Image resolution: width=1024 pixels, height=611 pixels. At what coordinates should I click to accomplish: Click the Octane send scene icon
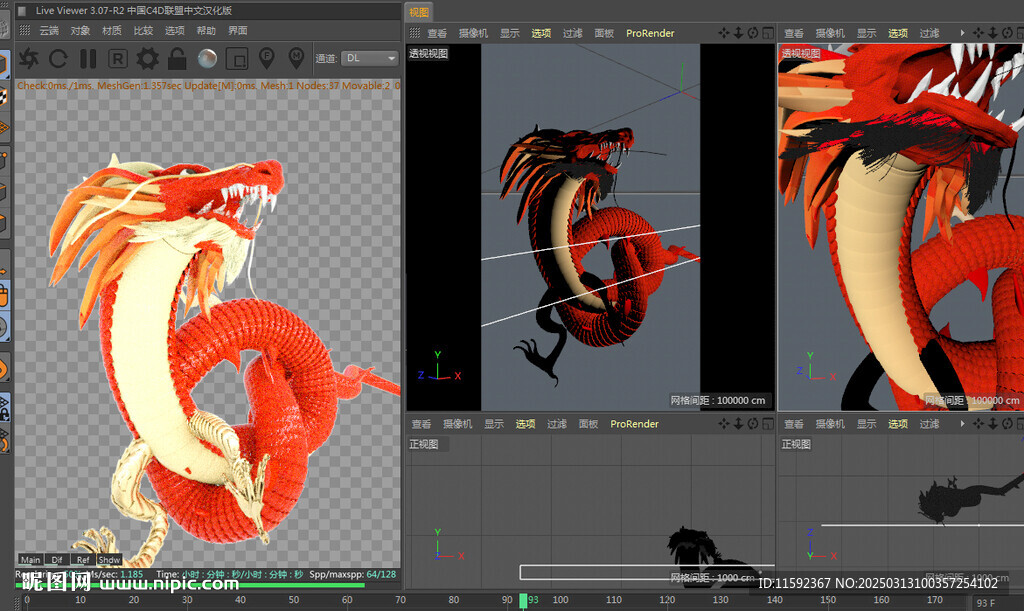[x=29, y=59]
